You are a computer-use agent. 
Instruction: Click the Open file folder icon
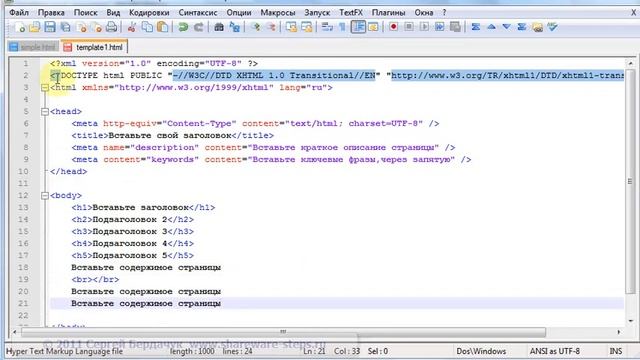tap(35, 27)
